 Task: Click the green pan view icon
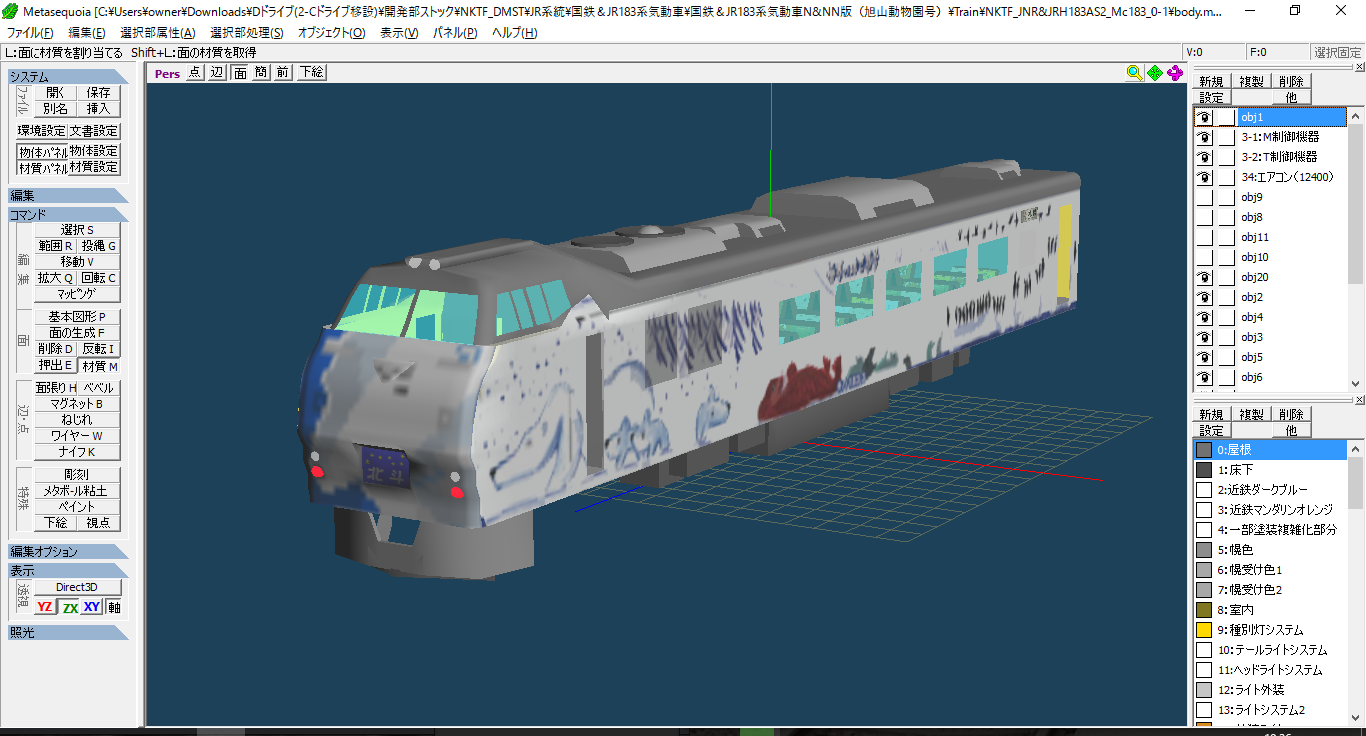click(x=1155, y=72)
